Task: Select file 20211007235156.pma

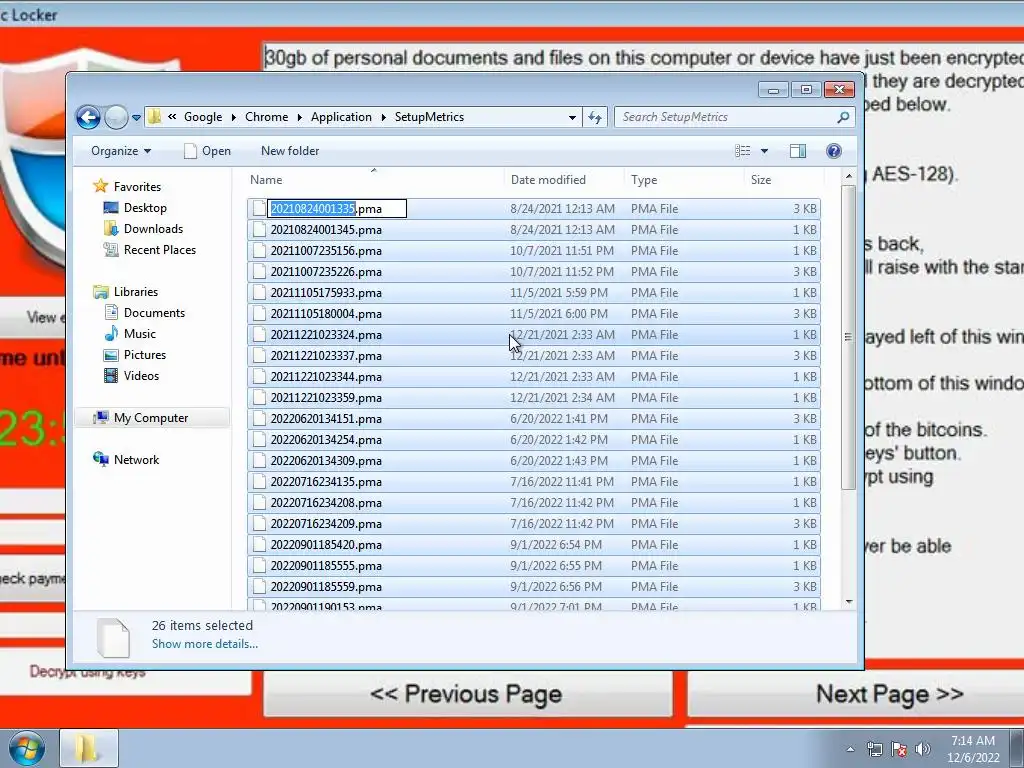Action: pyautogui.click(x=534, y=251)
